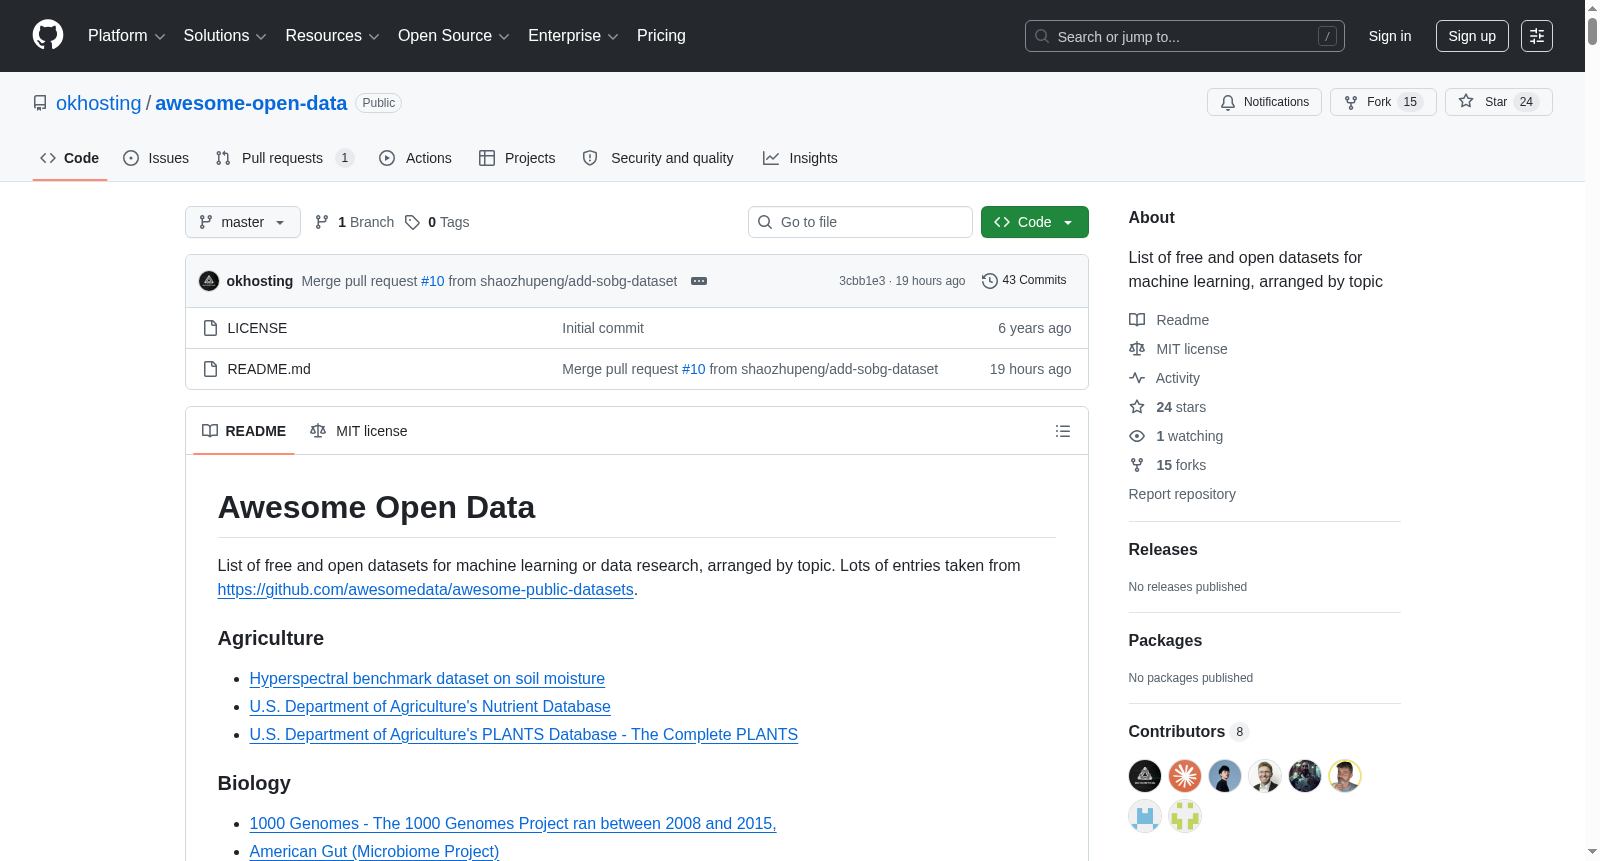
Task: Open the README.md file
Action: pos(269,369)
